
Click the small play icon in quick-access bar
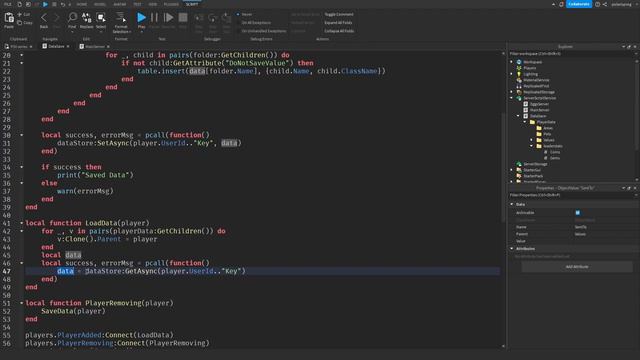(x=45, y=4)
